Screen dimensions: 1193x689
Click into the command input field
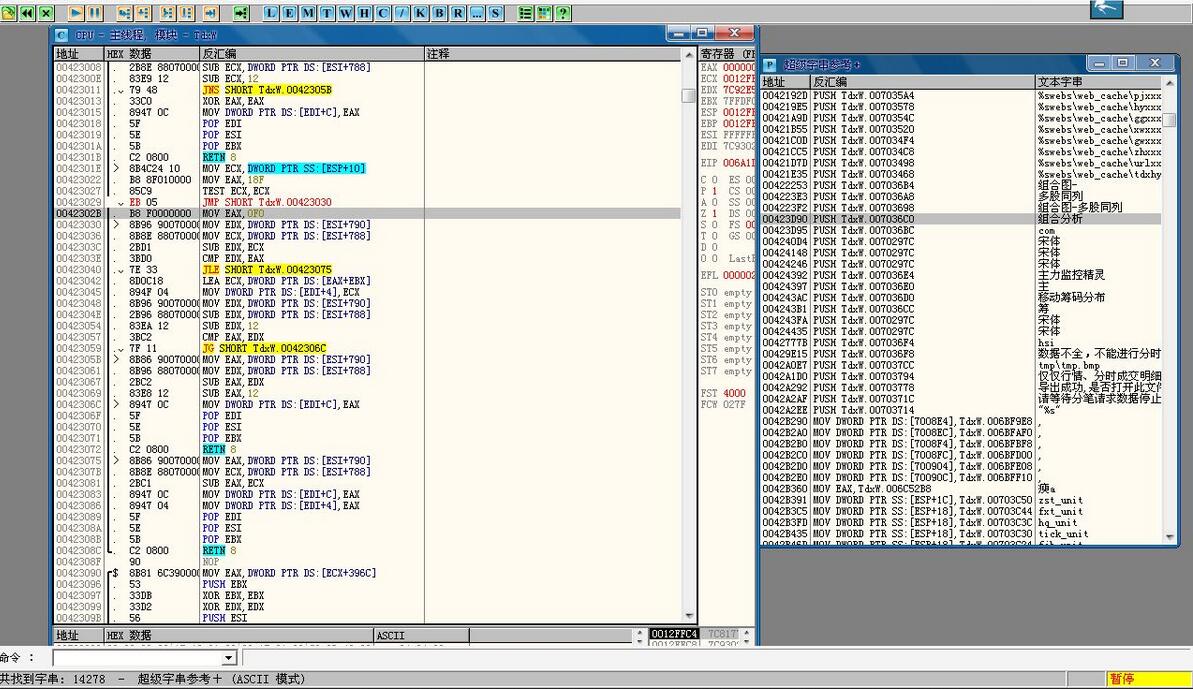pyautogui.click(x=135, y=658)
